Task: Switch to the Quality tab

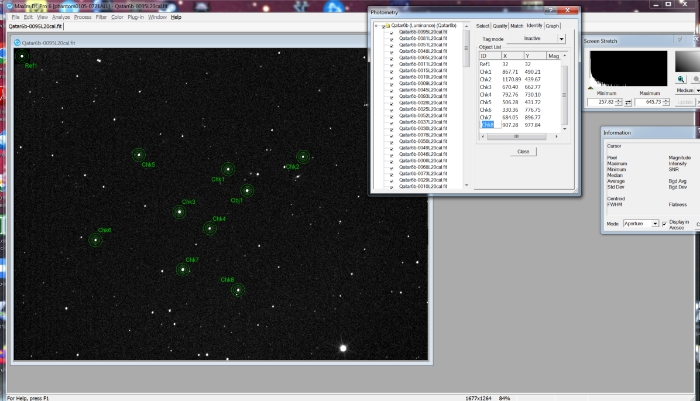Action: point(499,26)
